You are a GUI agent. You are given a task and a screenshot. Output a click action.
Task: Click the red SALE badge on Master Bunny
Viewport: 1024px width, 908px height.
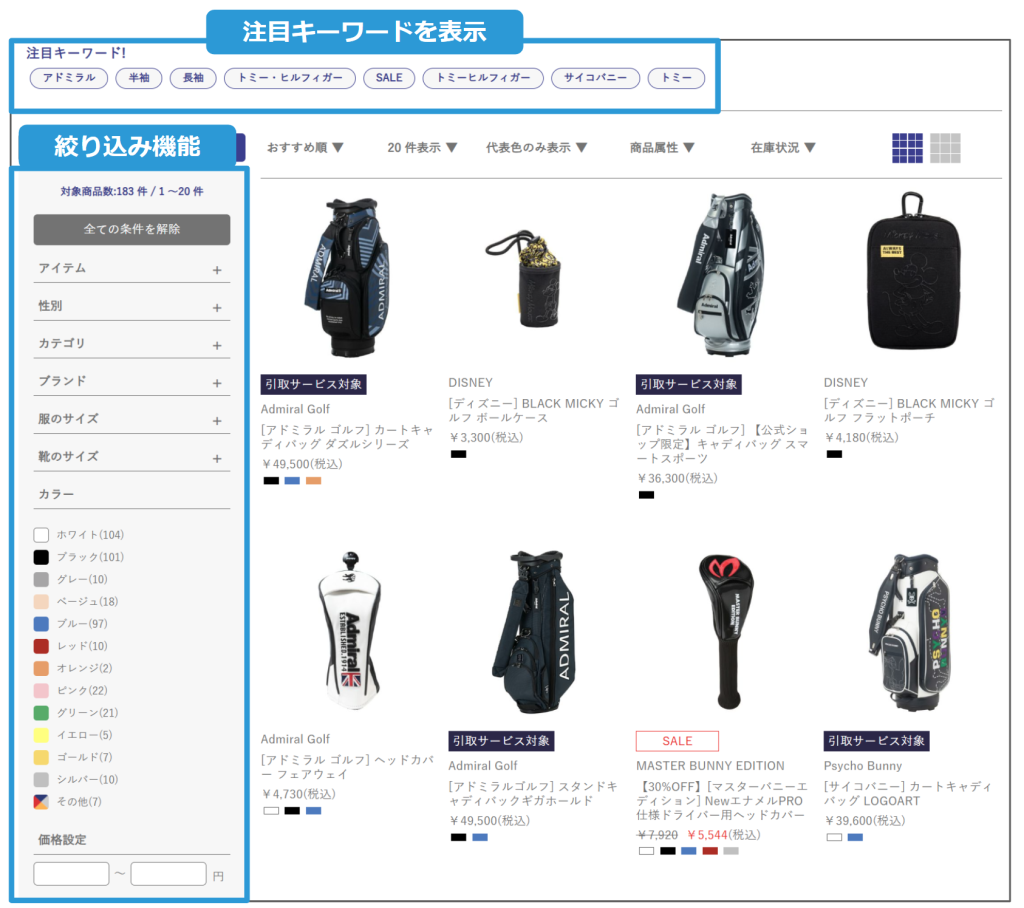point(677,741)
